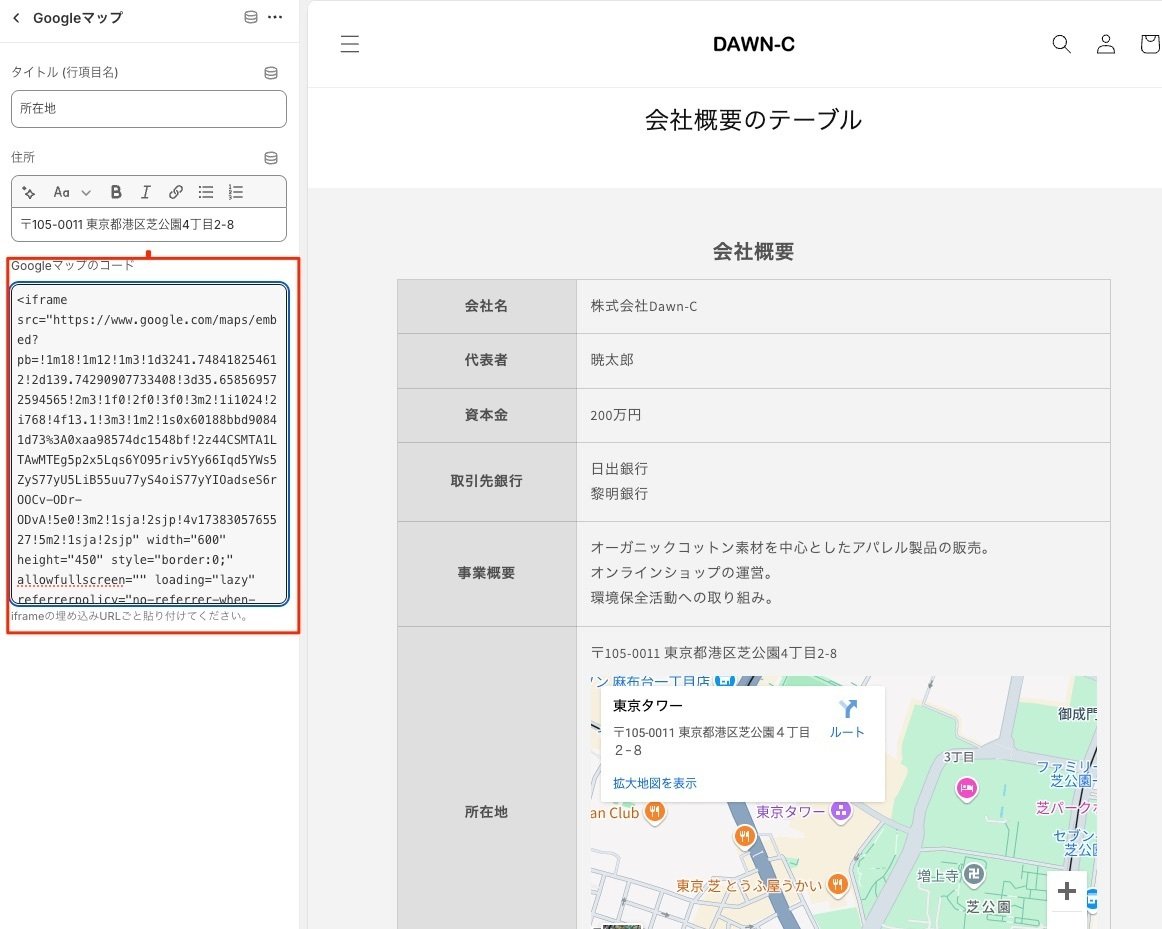Toggle bold formatting in 住所 editor
Viewport: 1162px width, 929px height.
point(116,193)
